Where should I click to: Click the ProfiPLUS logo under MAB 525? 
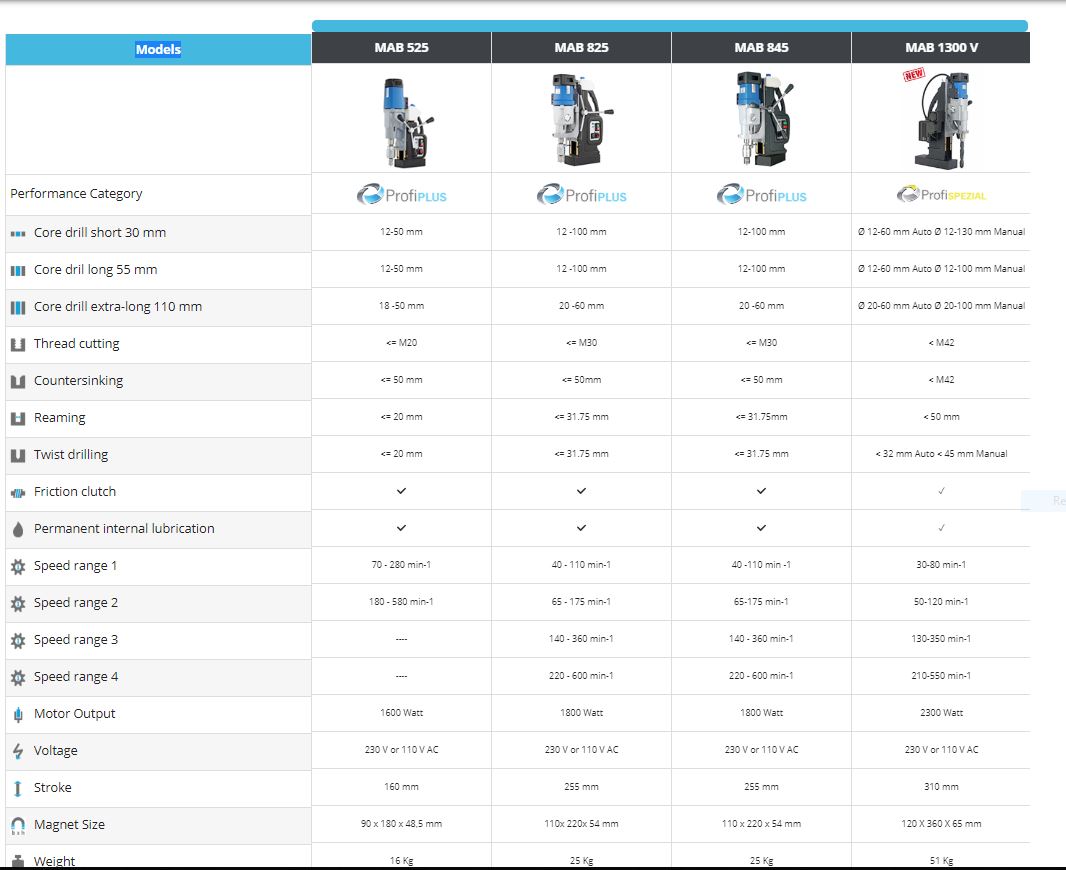(x=401, y=194)
